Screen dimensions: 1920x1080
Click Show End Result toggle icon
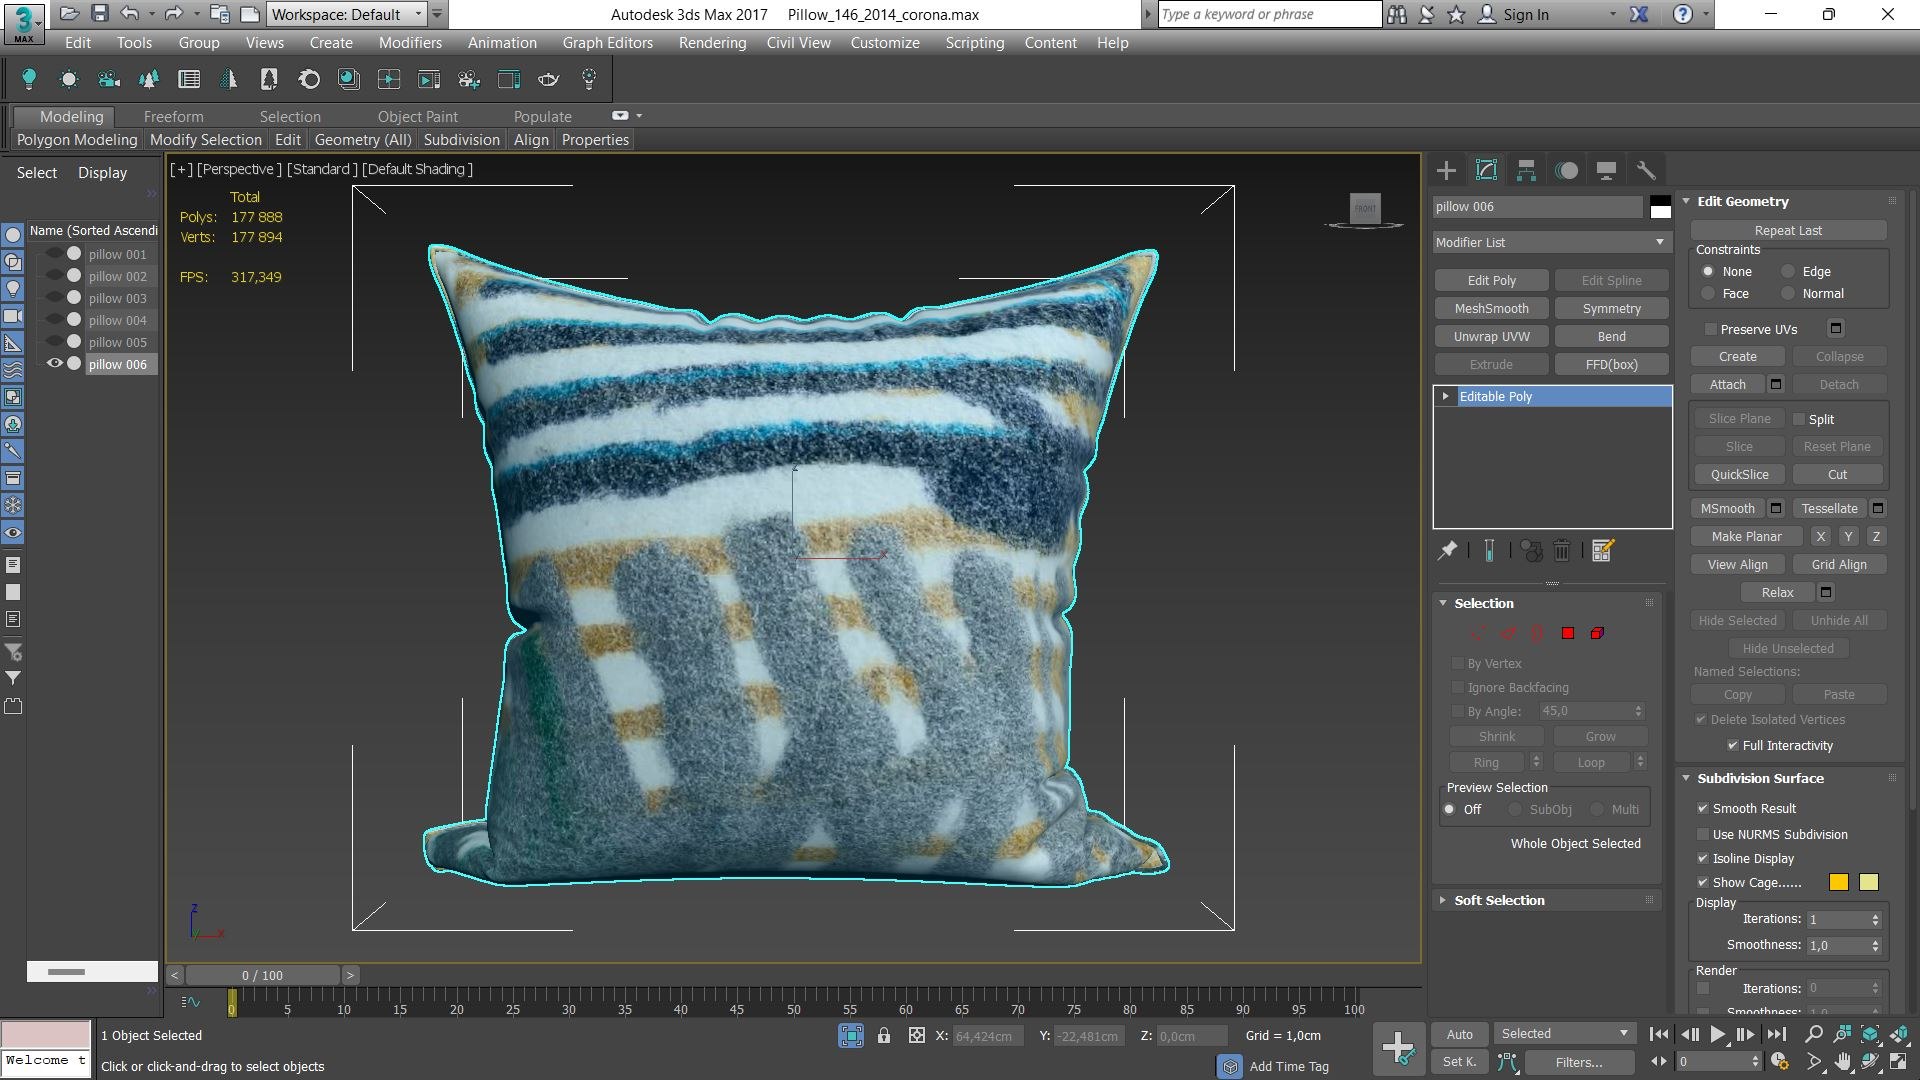pos(1489,550)
